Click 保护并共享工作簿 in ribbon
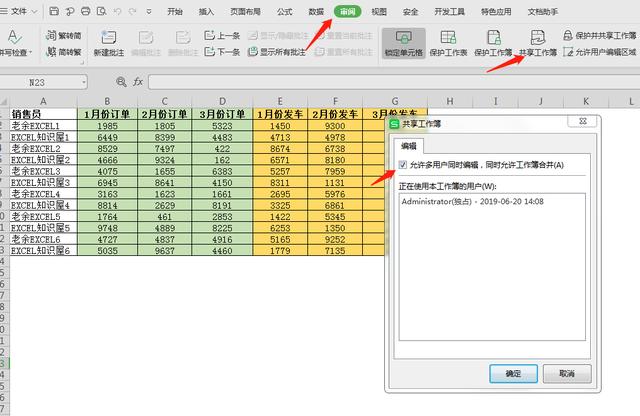 (600, 36)
